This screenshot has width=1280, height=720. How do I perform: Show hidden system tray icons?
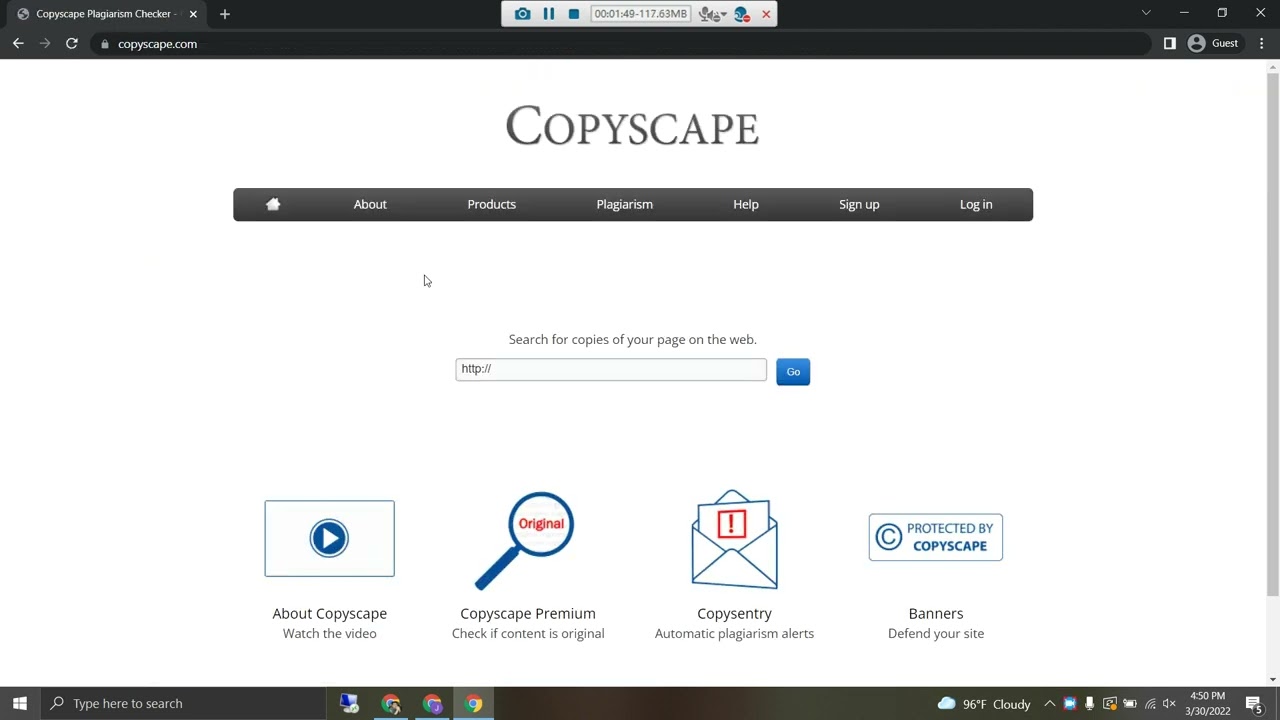(x=1049, y=704)
